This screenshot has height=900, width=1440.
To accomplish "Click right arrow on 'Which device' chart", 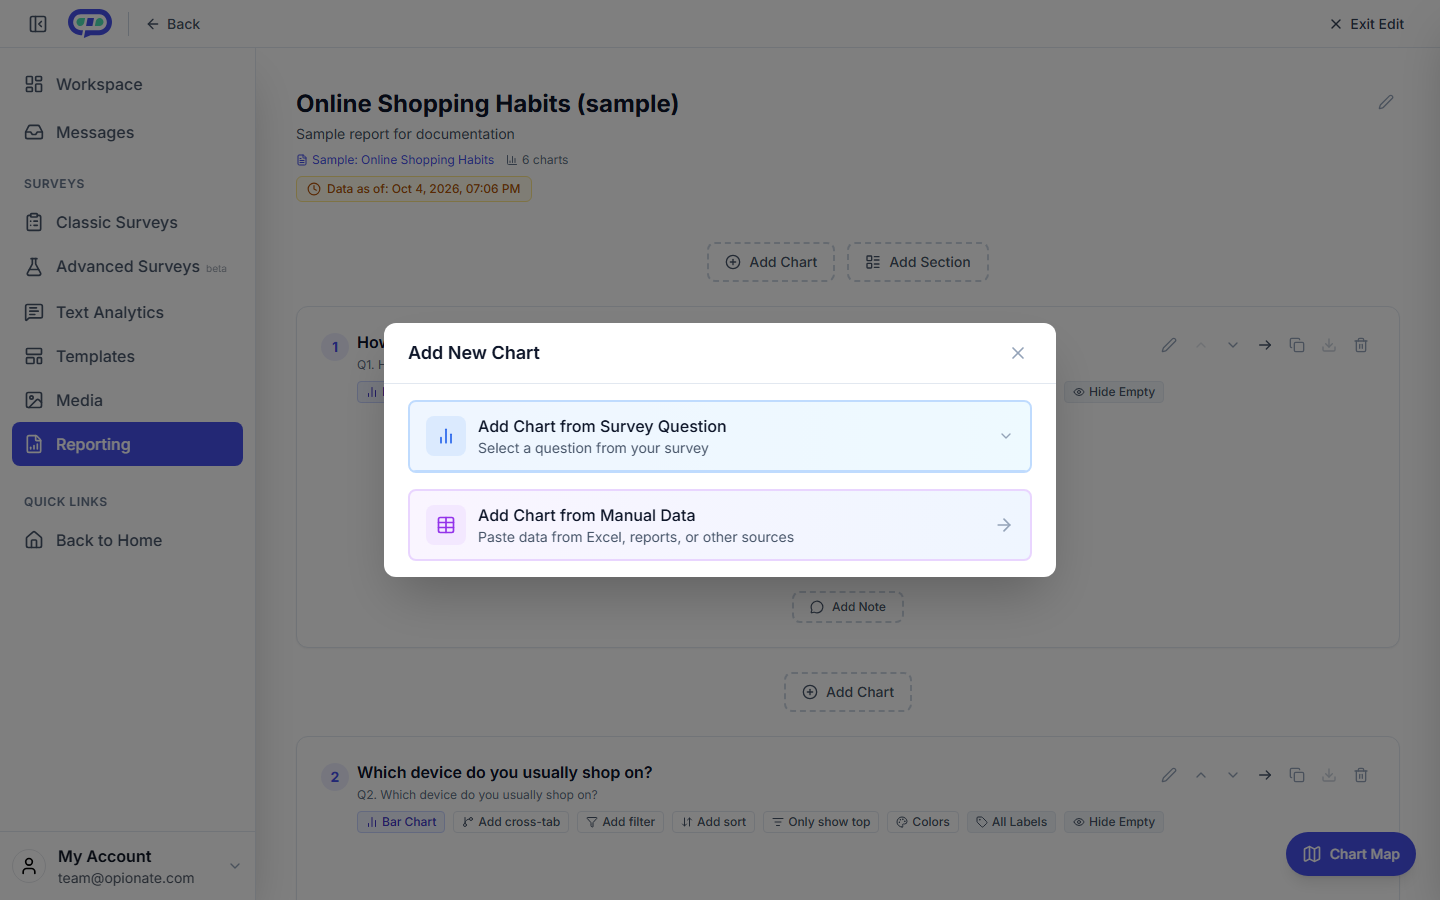I will tap(1265, 775).
